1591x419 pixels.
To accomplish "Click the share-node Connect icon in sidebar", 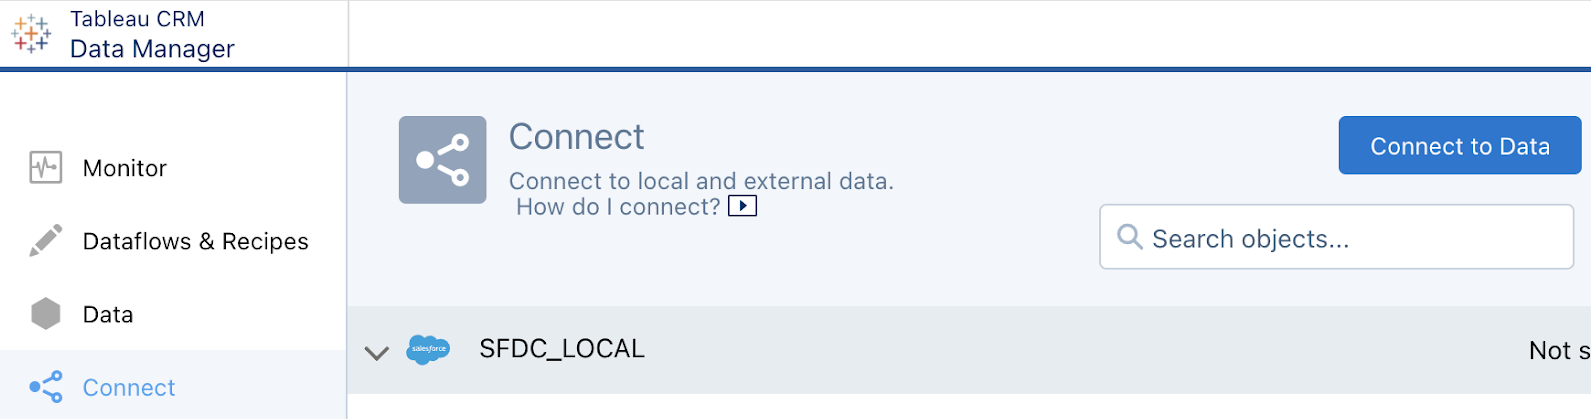I will (x=46, y=387).
